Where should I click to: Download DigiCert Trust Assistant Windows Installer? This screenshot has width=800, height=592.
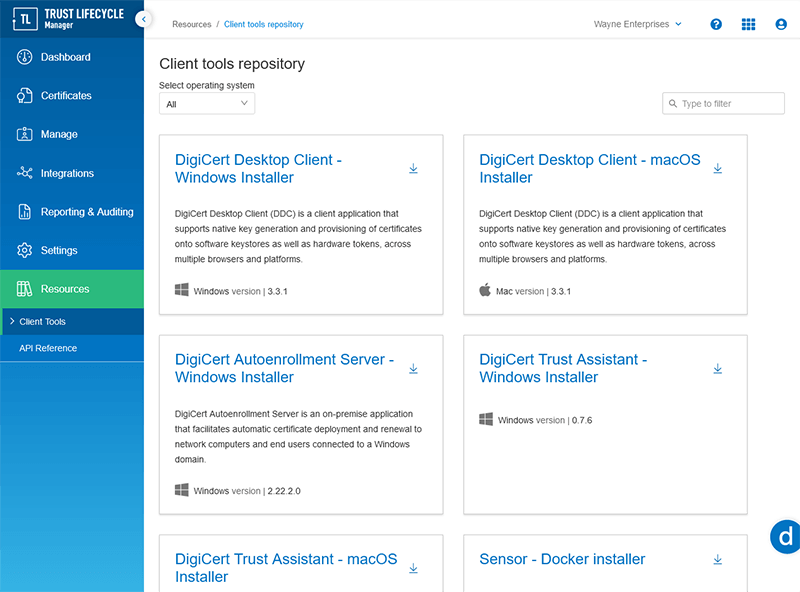click(x=718, y=368)
